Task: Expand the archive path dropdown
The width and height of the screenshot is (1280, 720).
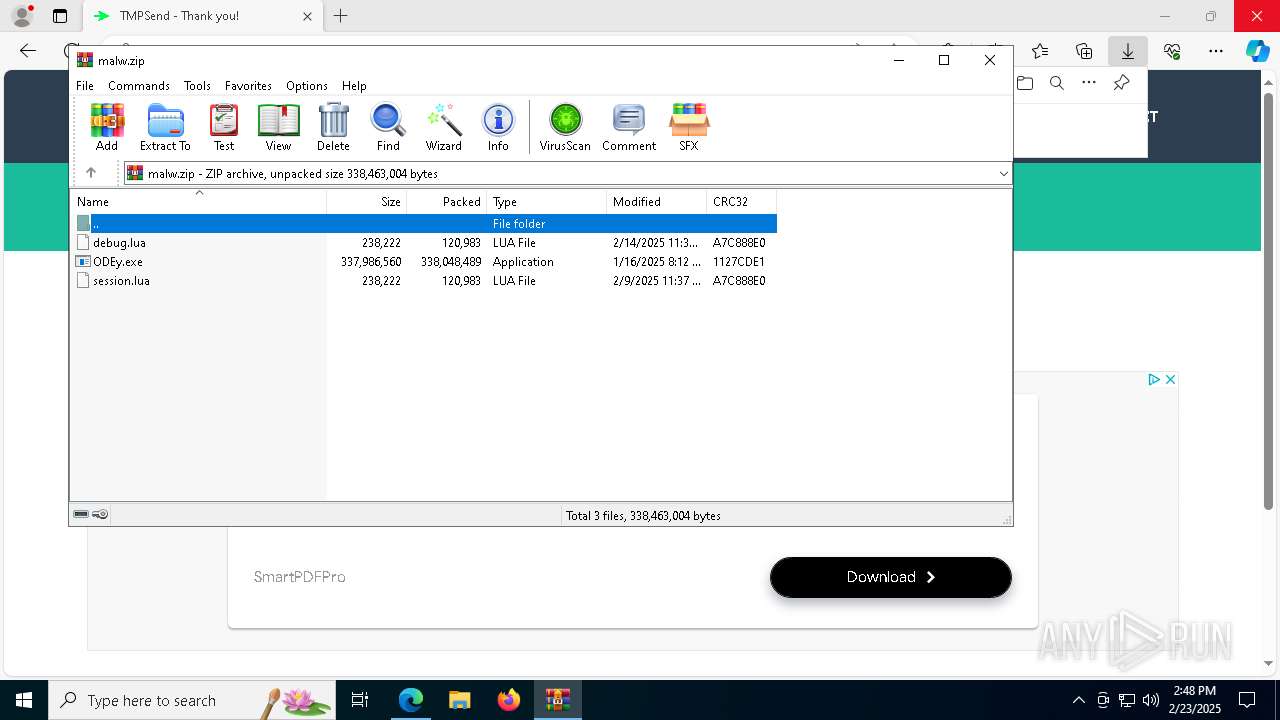Action: [1003, 174]
